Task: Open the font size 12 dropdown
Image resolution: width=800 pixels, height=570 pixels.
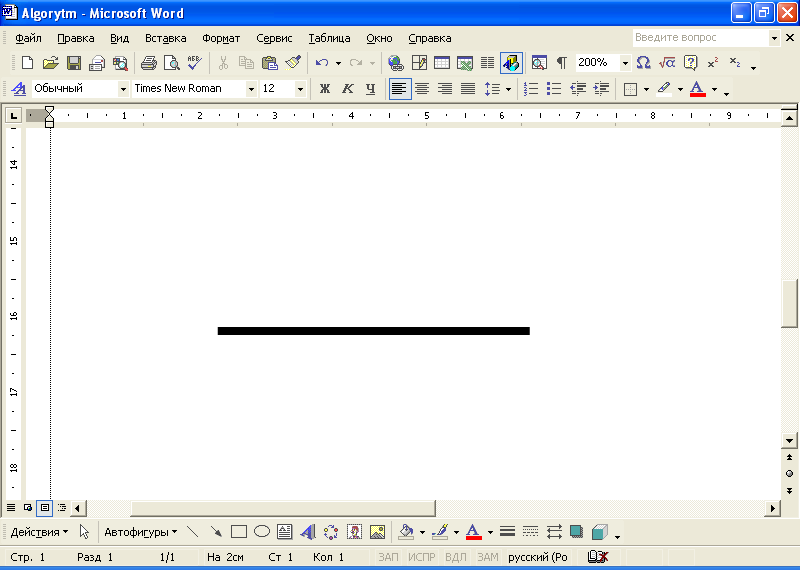Action: tap(300, 89)
